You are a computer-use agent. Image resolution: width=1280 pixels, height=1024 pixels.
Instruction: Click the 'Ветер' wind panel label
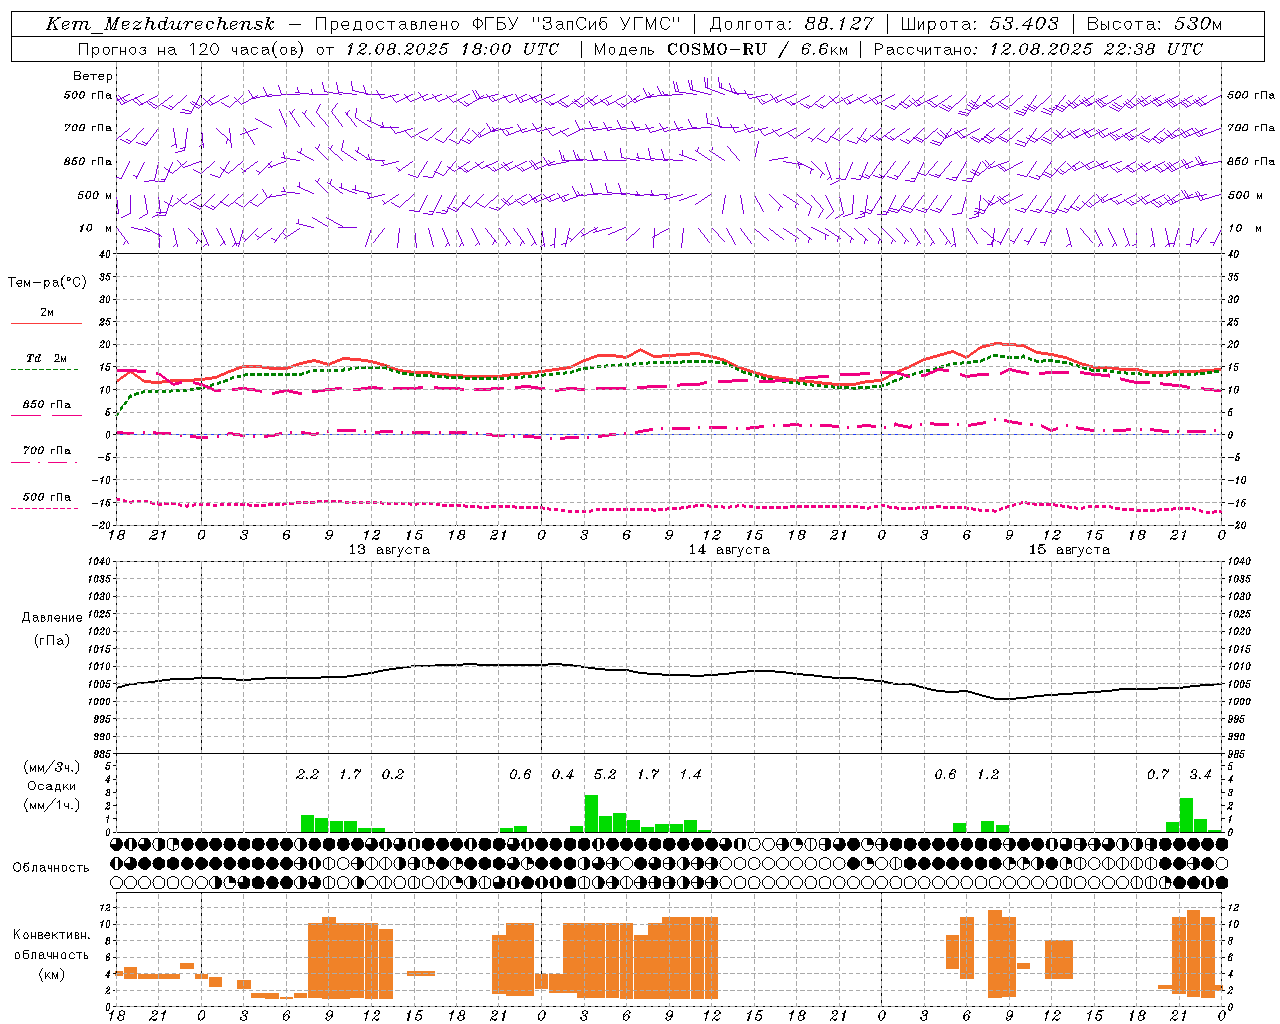[93, 76]
